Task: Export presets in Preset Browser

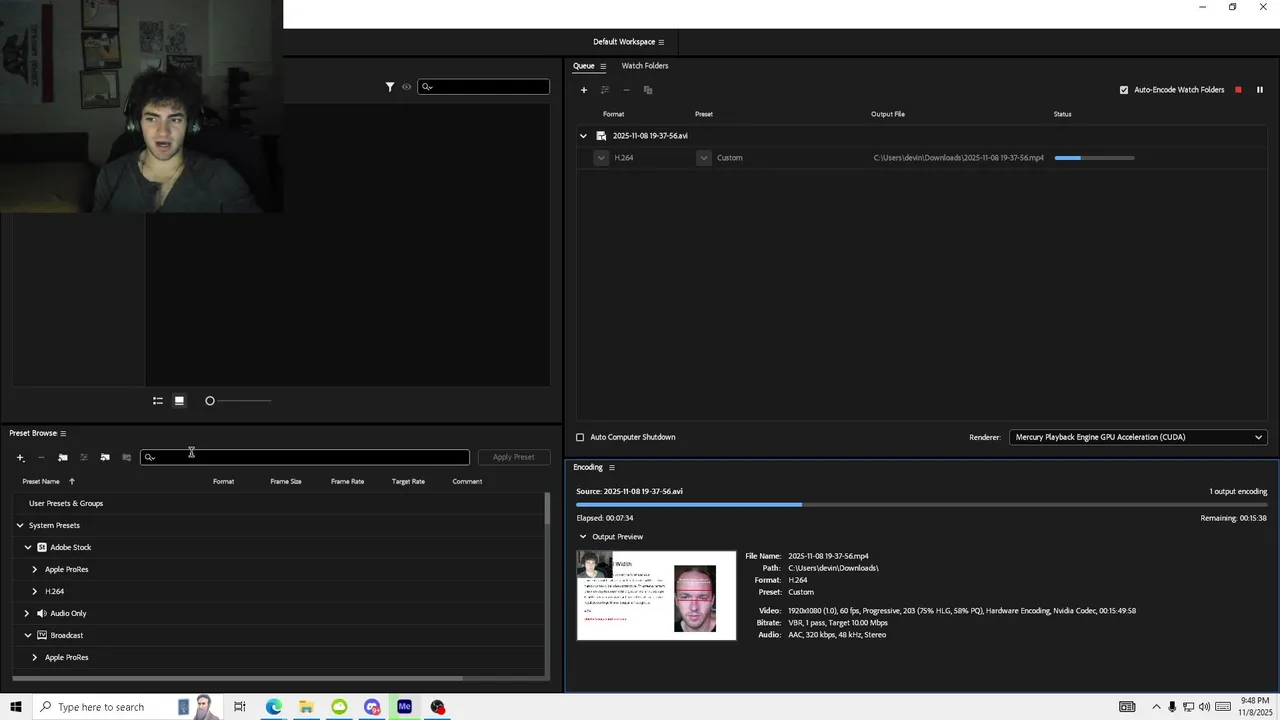Action: (126, 457)
